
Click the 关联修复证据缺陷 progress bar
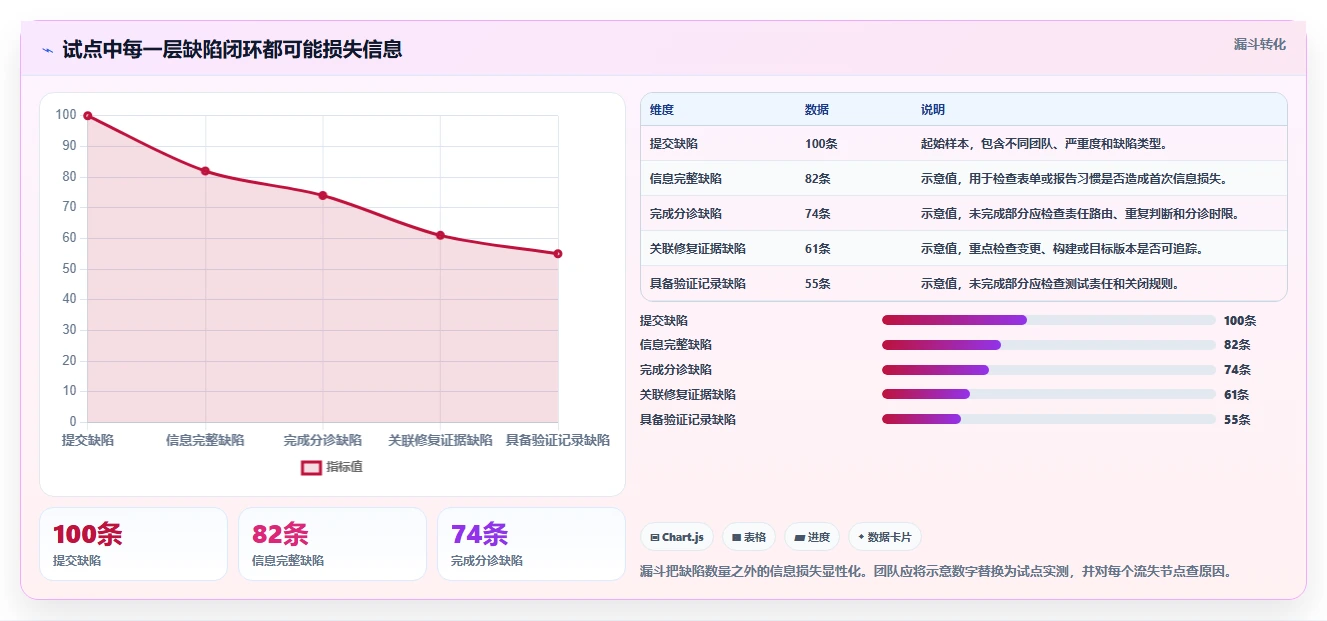click(x=1049, y=395)
